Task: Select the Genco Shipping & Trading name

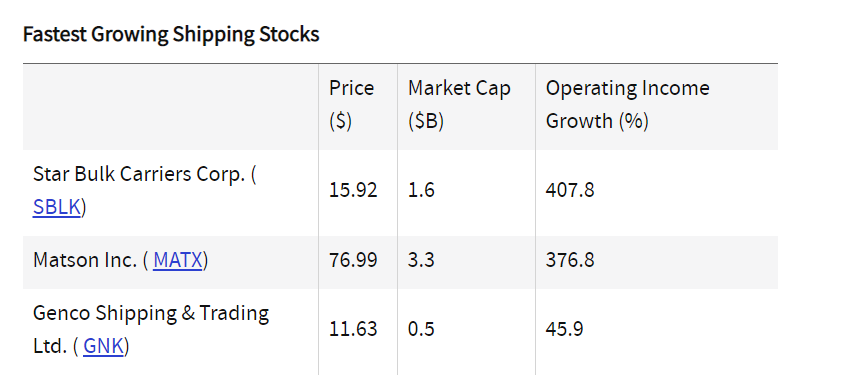Action: (151, 314)
